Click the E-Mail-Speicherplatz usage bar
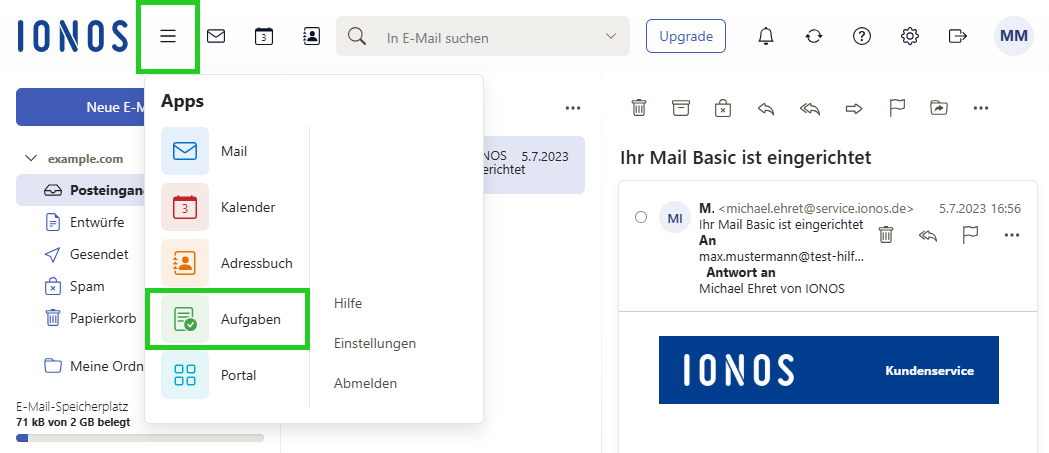Image resolution: width=1049 pixels, height=453 pixels. point(140,438)
